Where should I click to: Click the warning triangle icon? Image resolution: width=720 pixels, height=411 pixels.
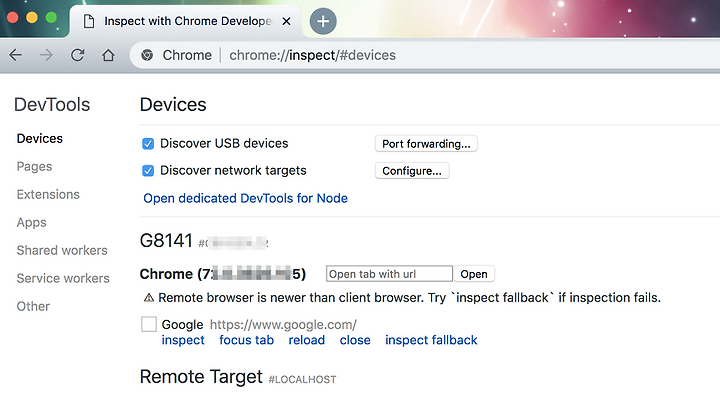pyautogui.click(x=149, y=298)
